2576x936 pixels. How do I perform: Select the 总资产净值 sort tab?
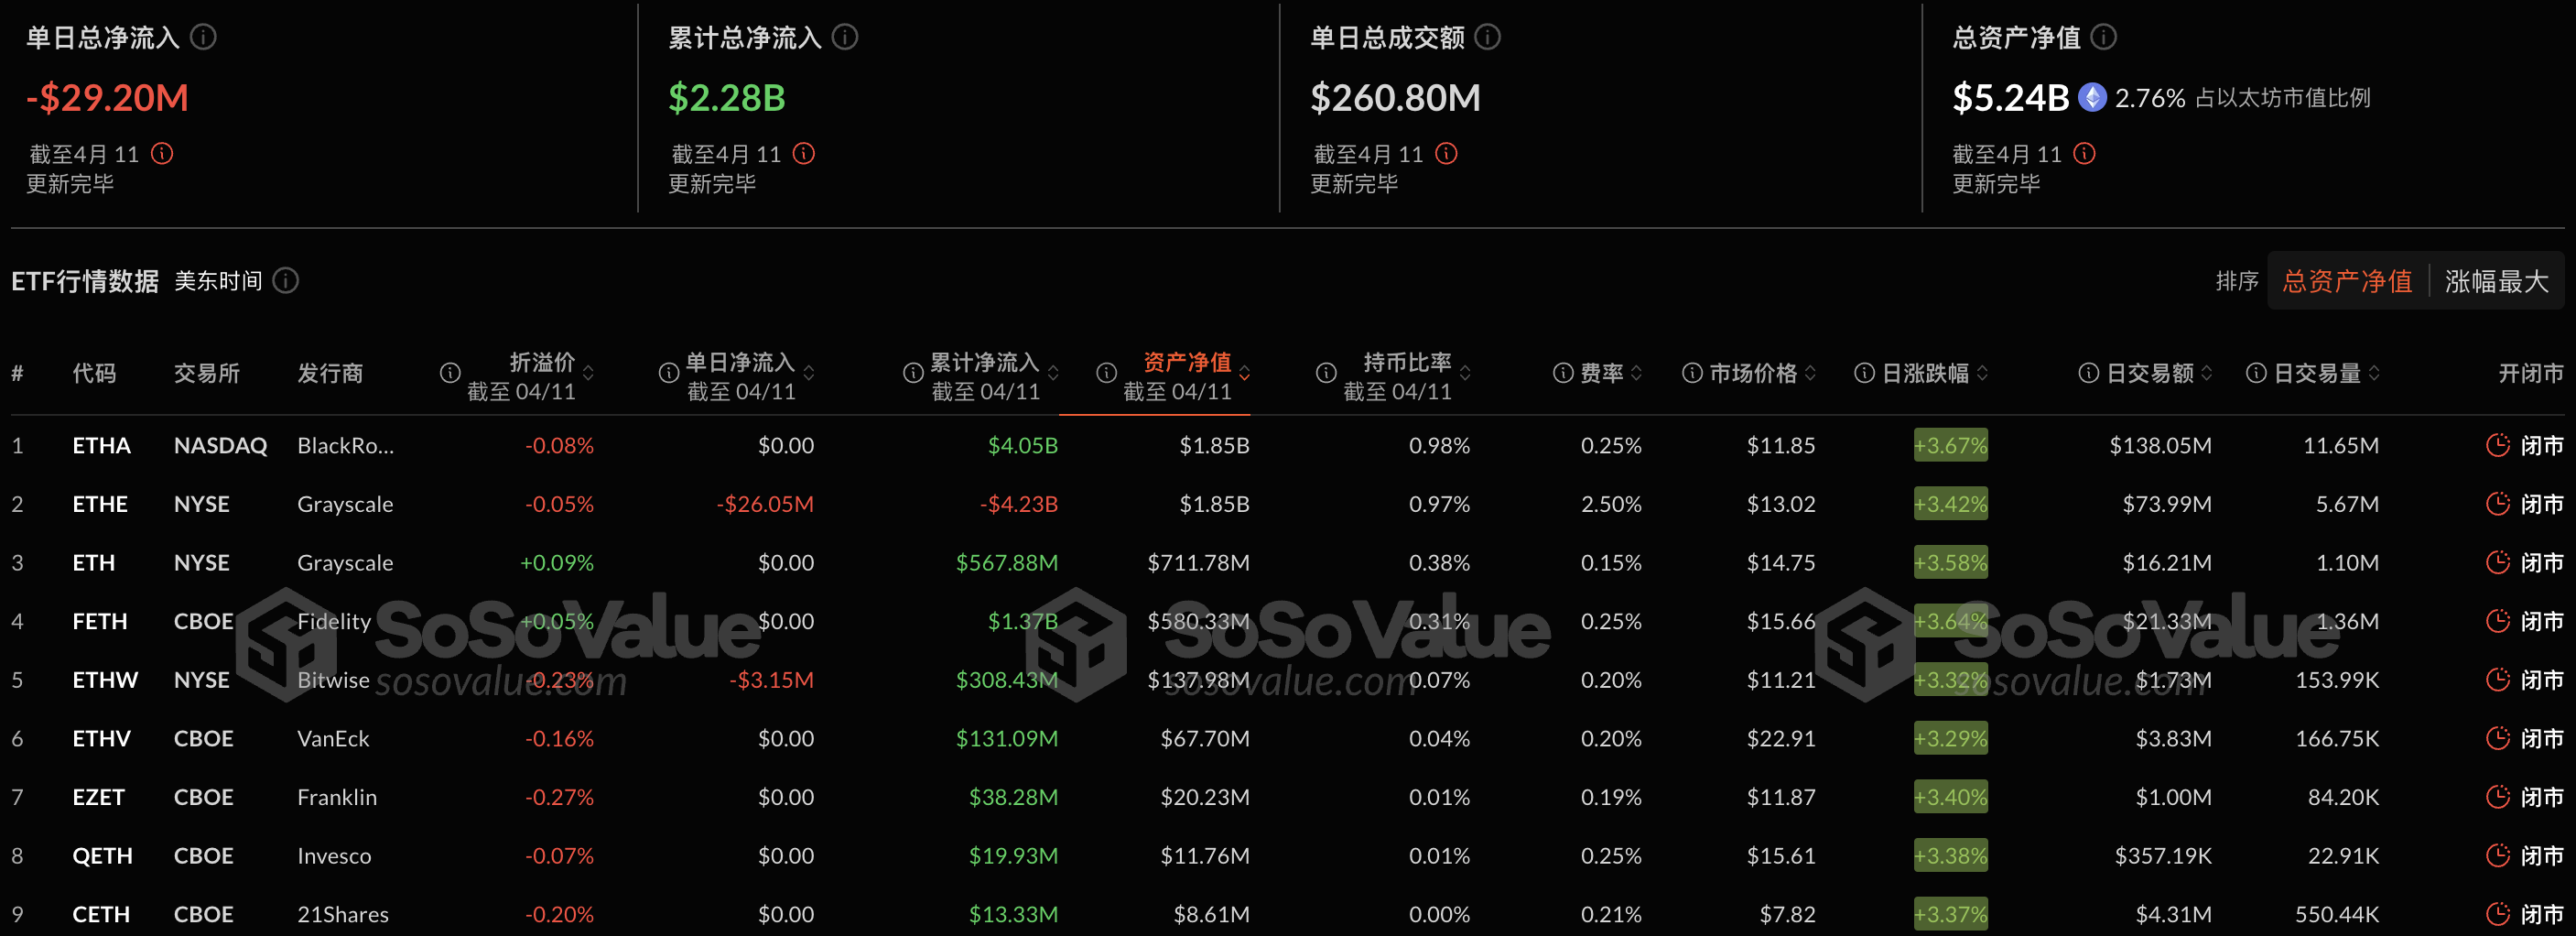tap(2346, 281)
